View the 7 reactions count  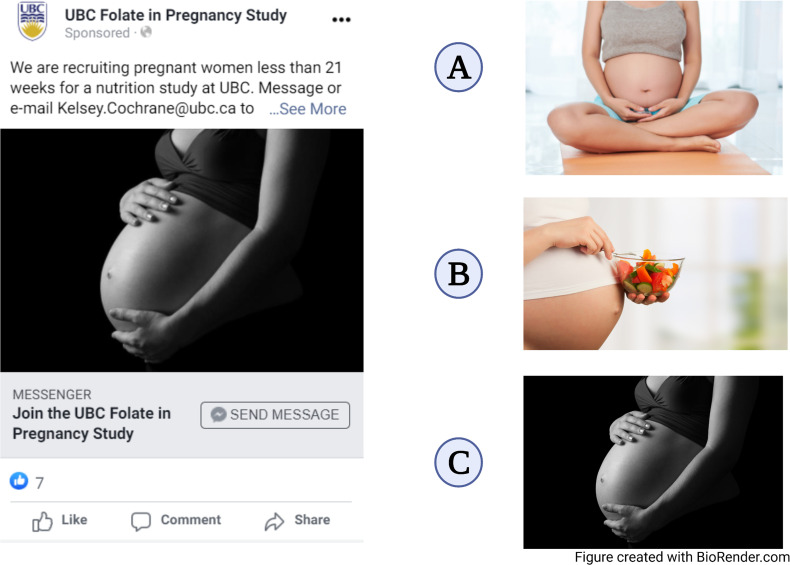tap(40, 483)
